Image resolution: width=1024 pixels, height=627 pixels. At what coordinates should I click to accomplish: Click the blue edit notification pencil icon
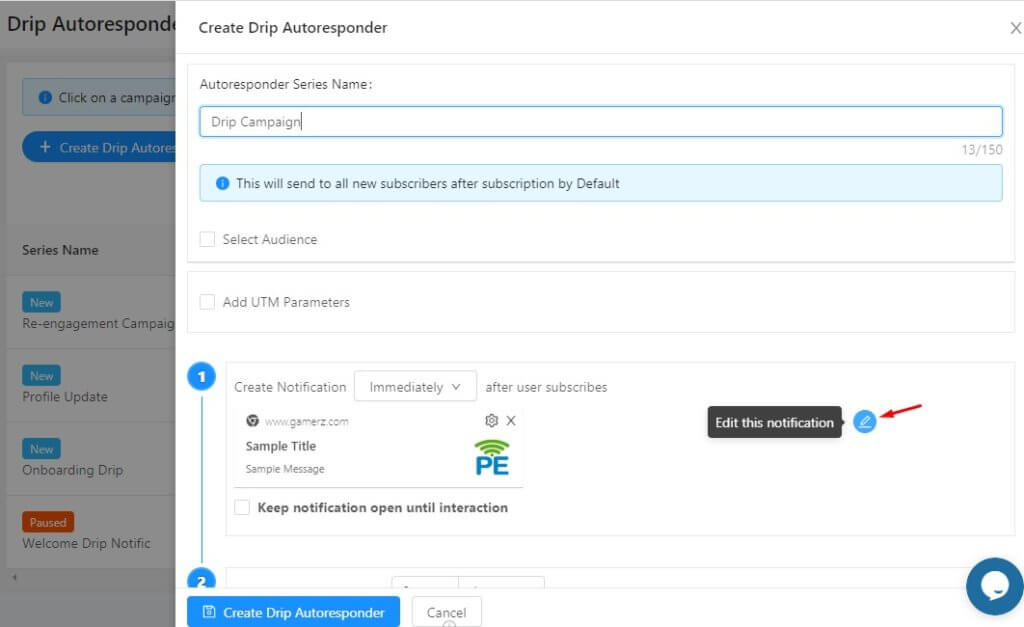click(864, 421)
